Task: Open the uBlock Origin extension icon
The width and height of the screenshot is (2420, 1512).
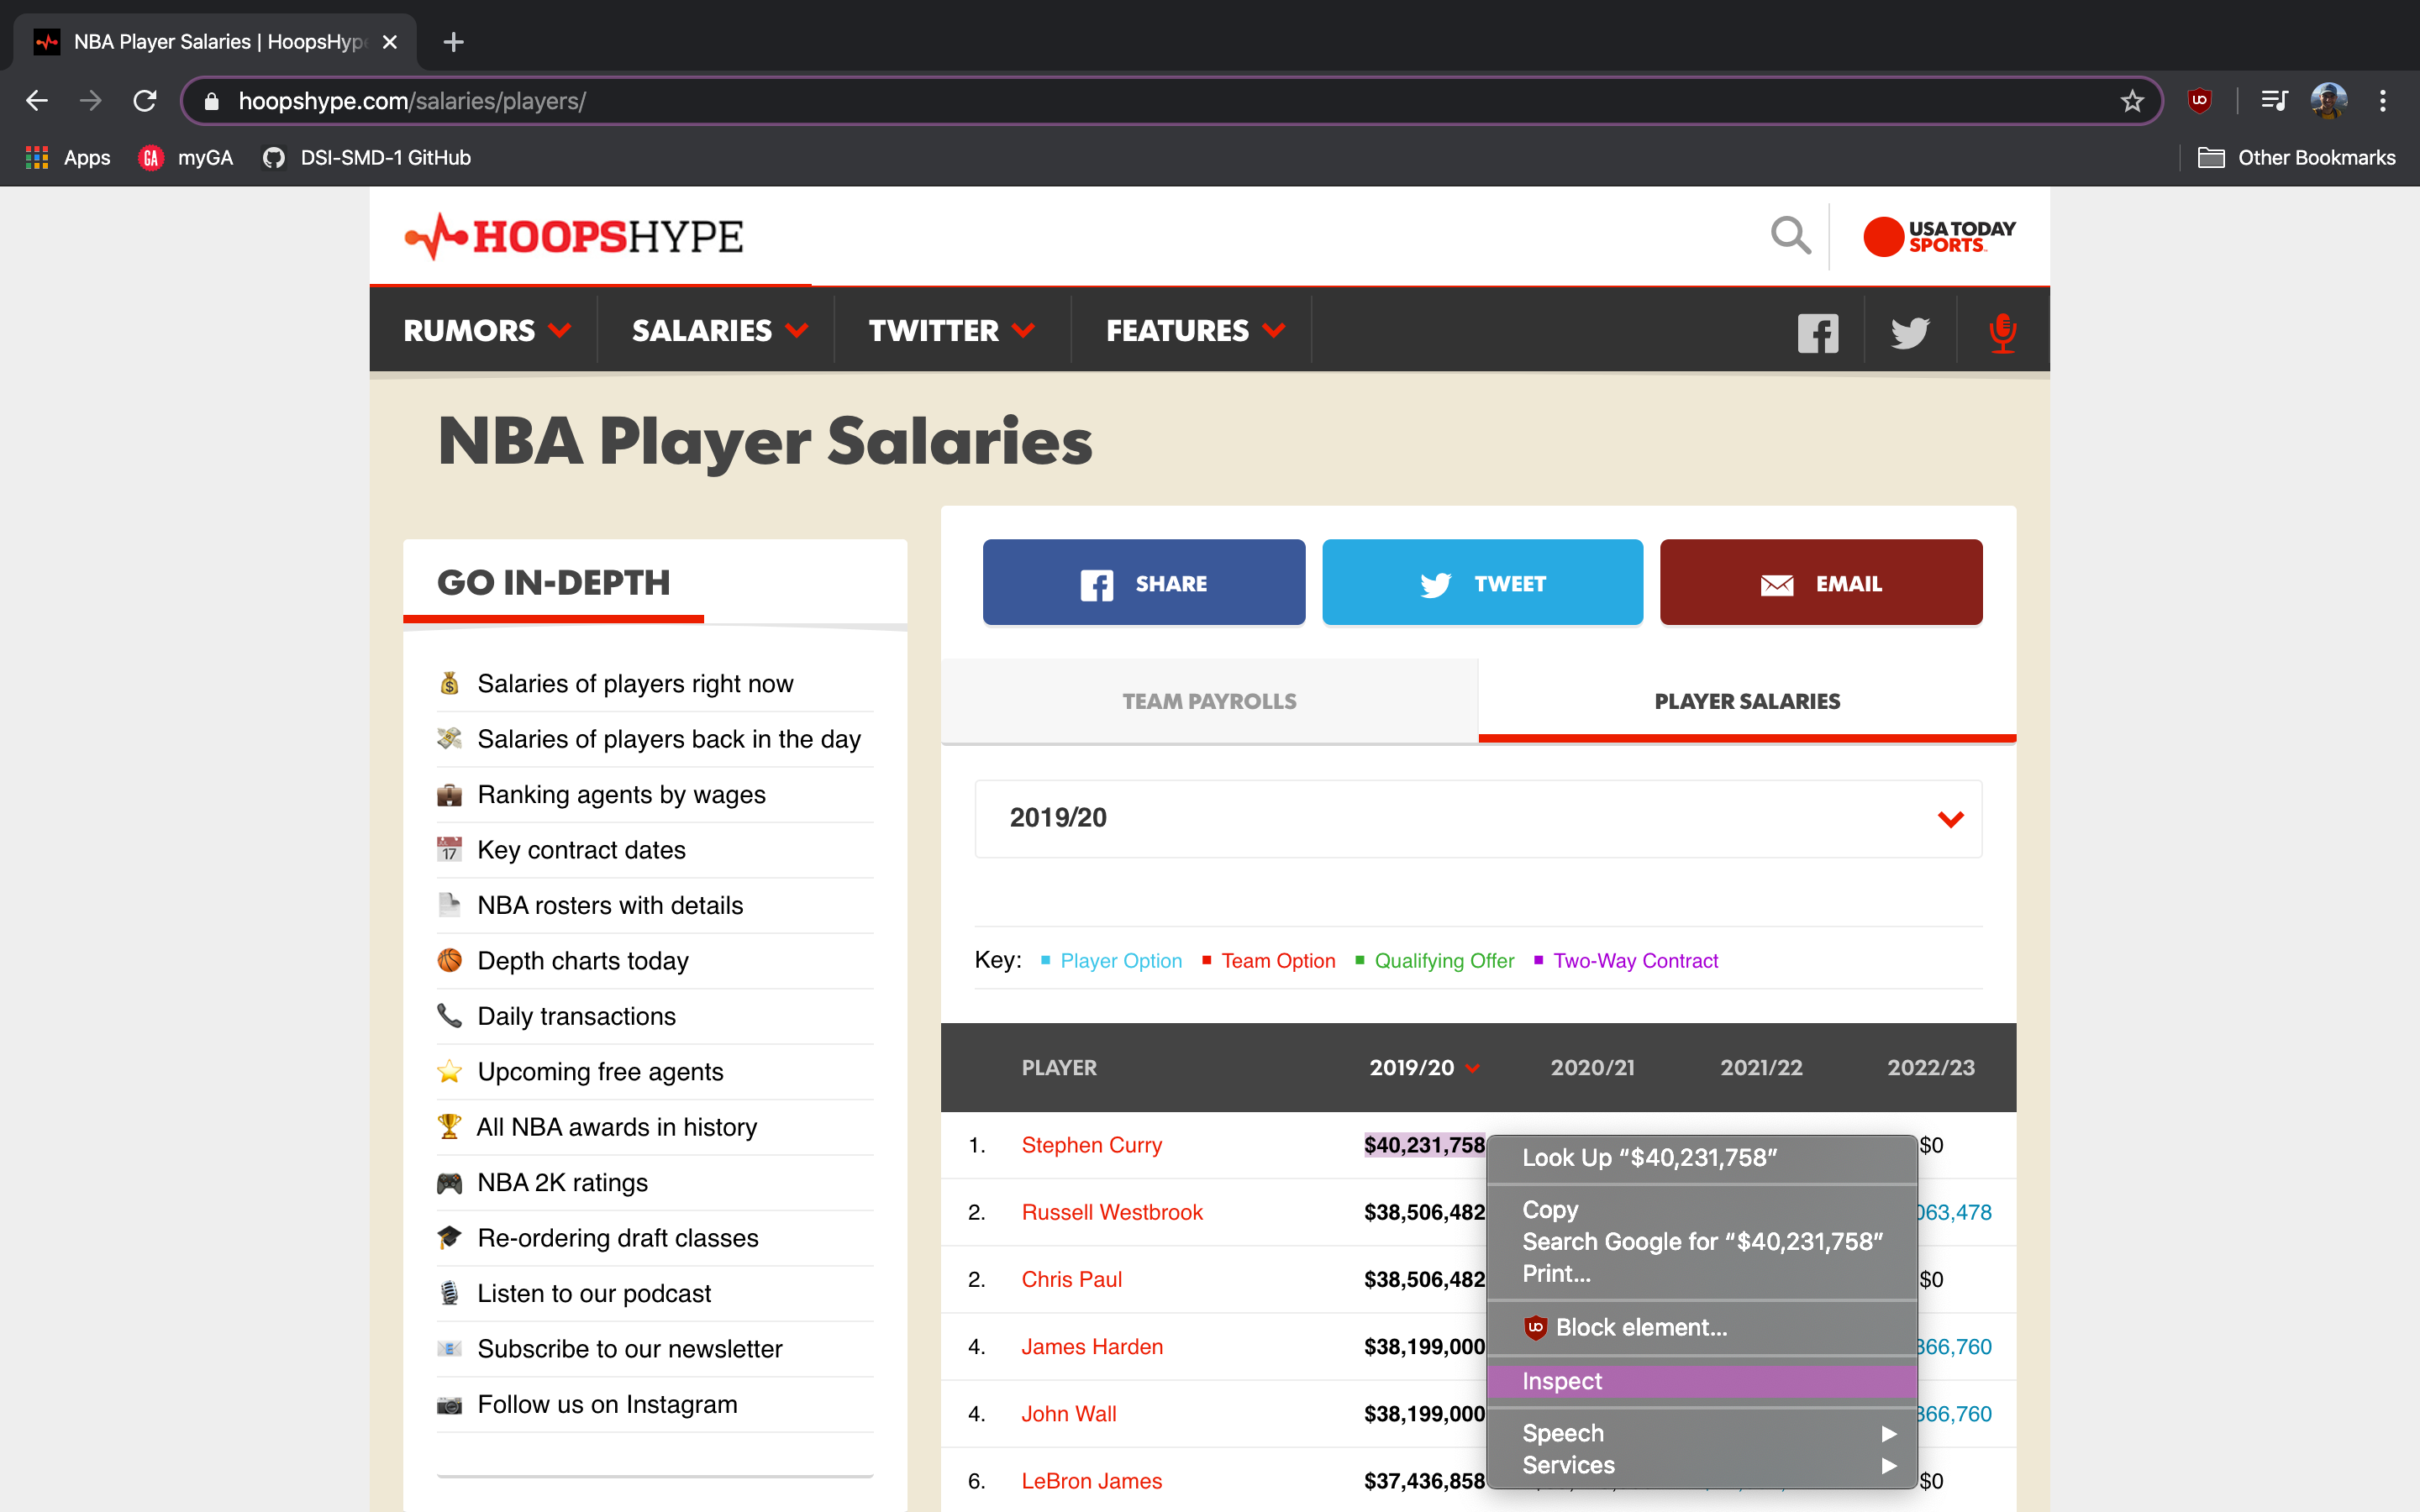Action: (2199, 101)
